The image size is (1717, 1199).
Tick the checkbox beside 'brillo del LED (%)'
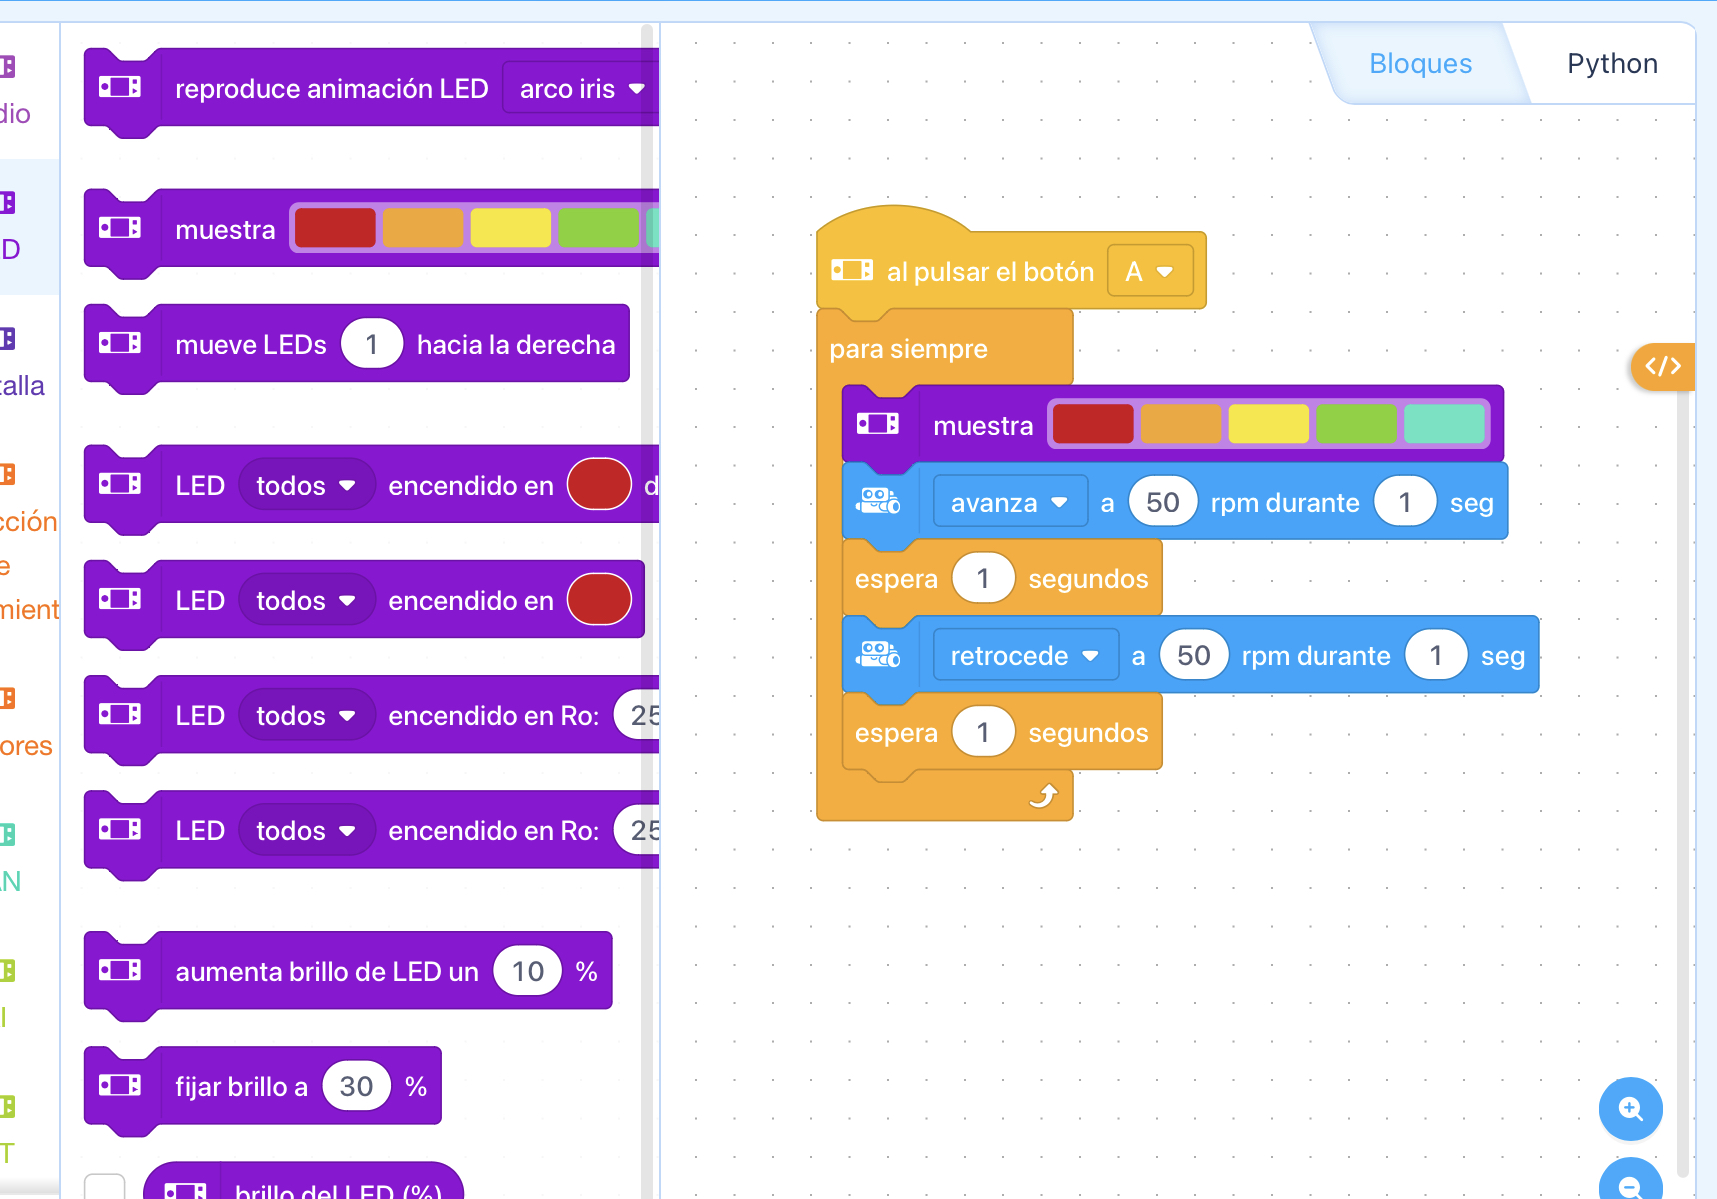click(105, 1188)
